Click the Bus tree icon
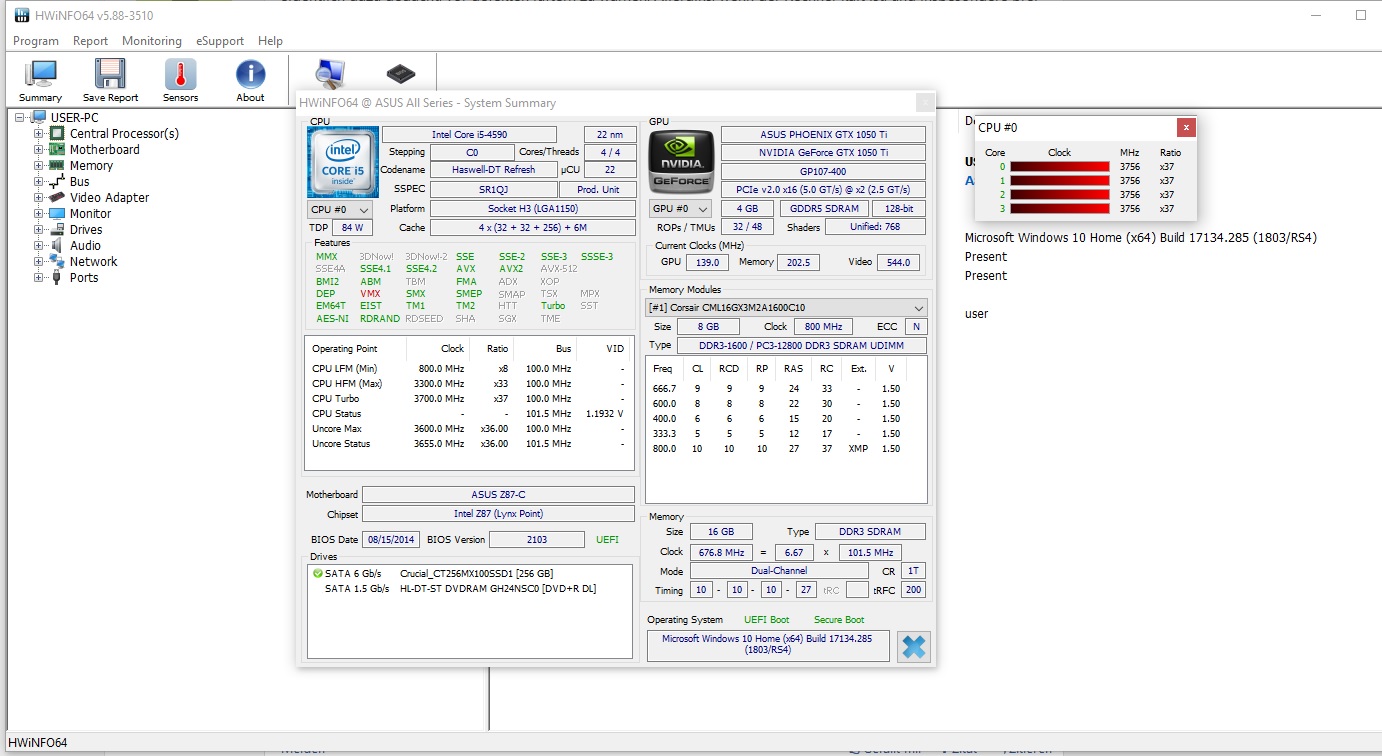 coord(58,181)
